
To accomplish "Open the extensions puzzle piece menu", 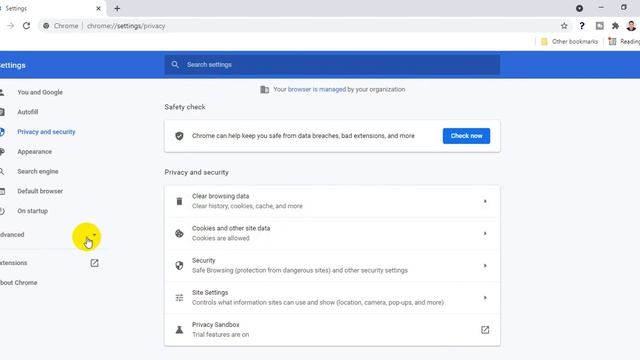I will point(615,26).
